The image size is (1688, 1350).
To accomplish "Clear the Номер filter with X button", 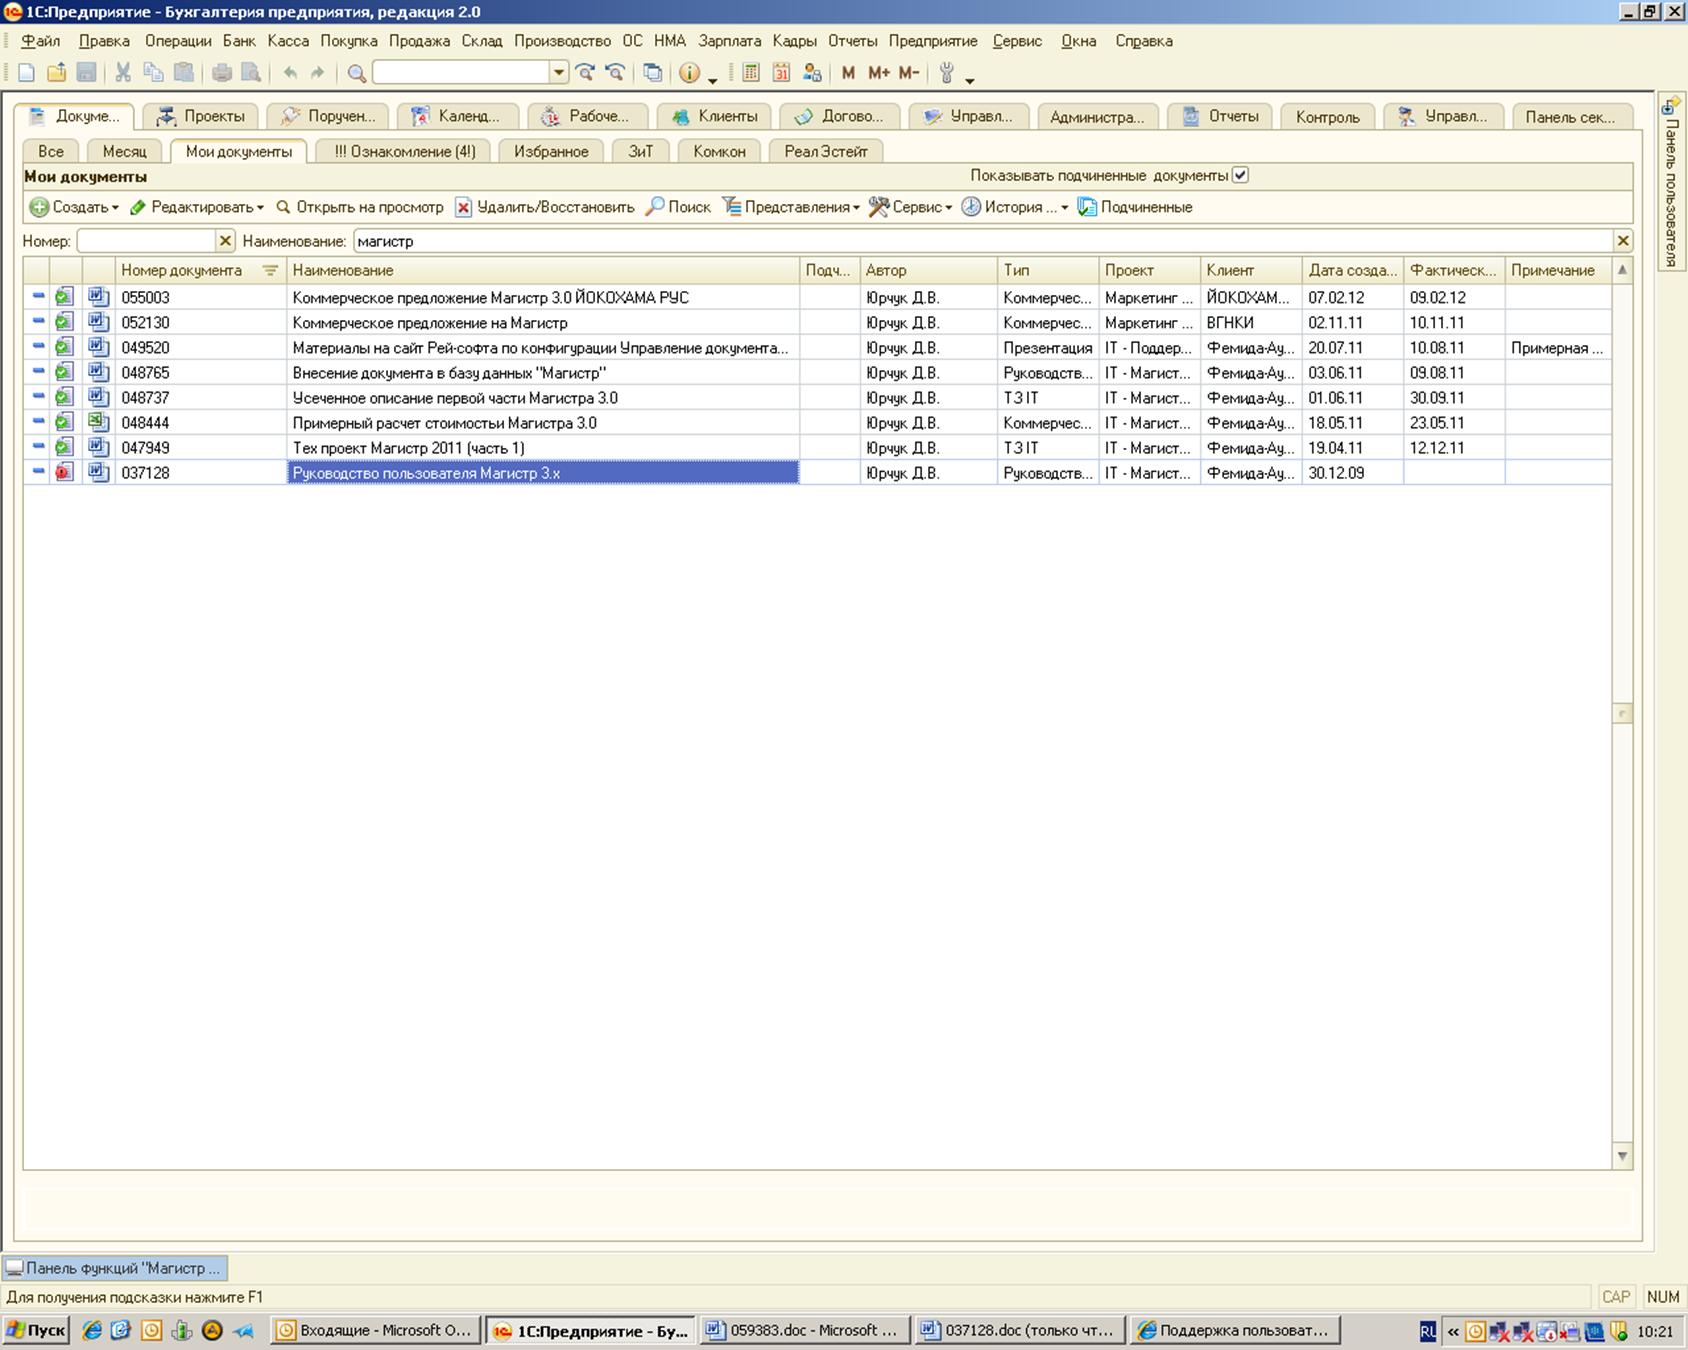I will tap(225, 241).
